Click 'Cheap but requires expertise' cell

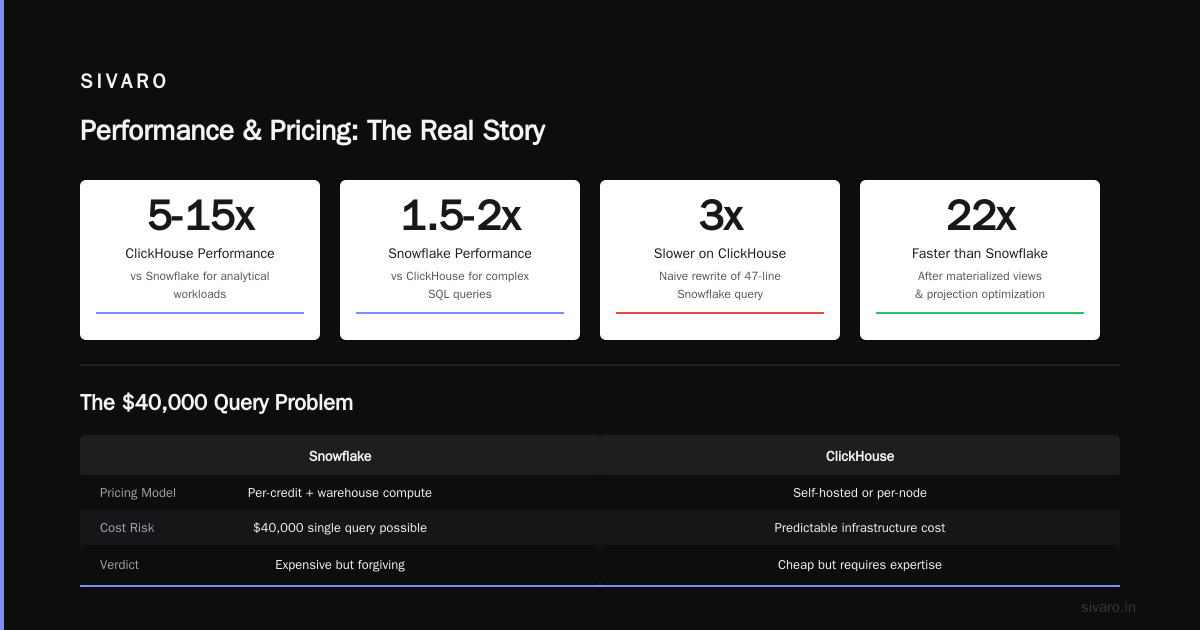pyautogui.click(x=860, y=565)
